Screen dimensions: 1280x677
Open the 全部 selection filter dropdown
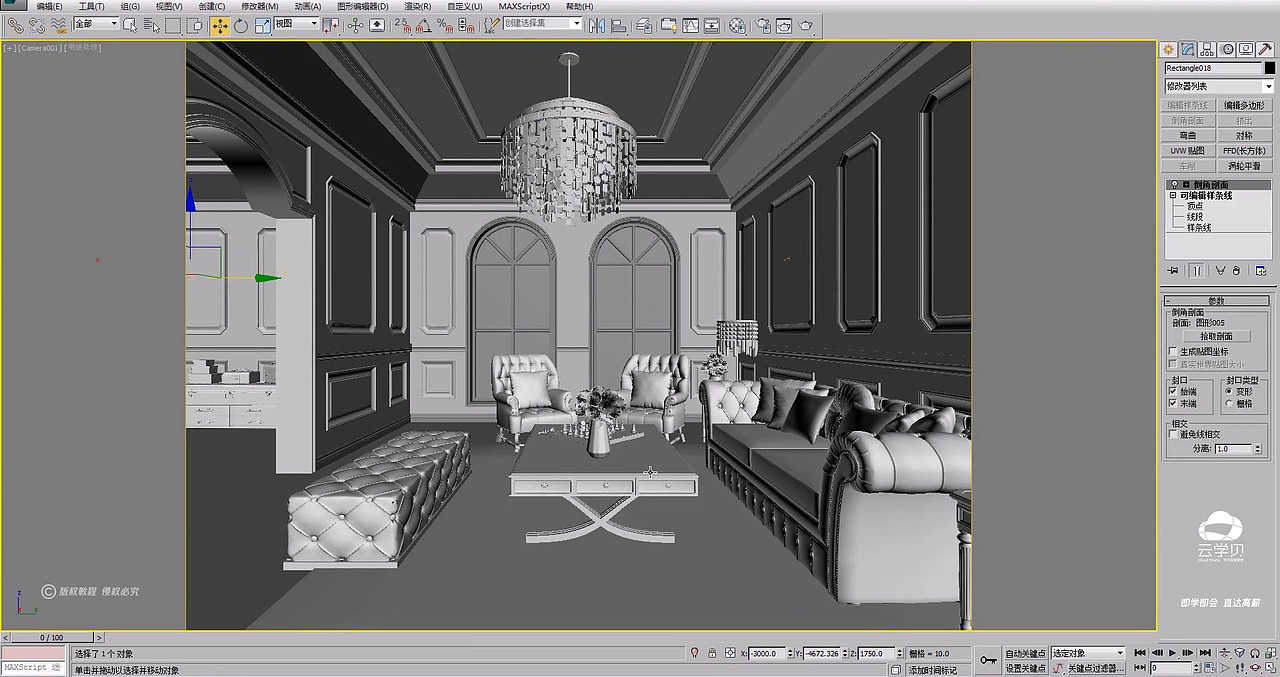click(96, 23)
